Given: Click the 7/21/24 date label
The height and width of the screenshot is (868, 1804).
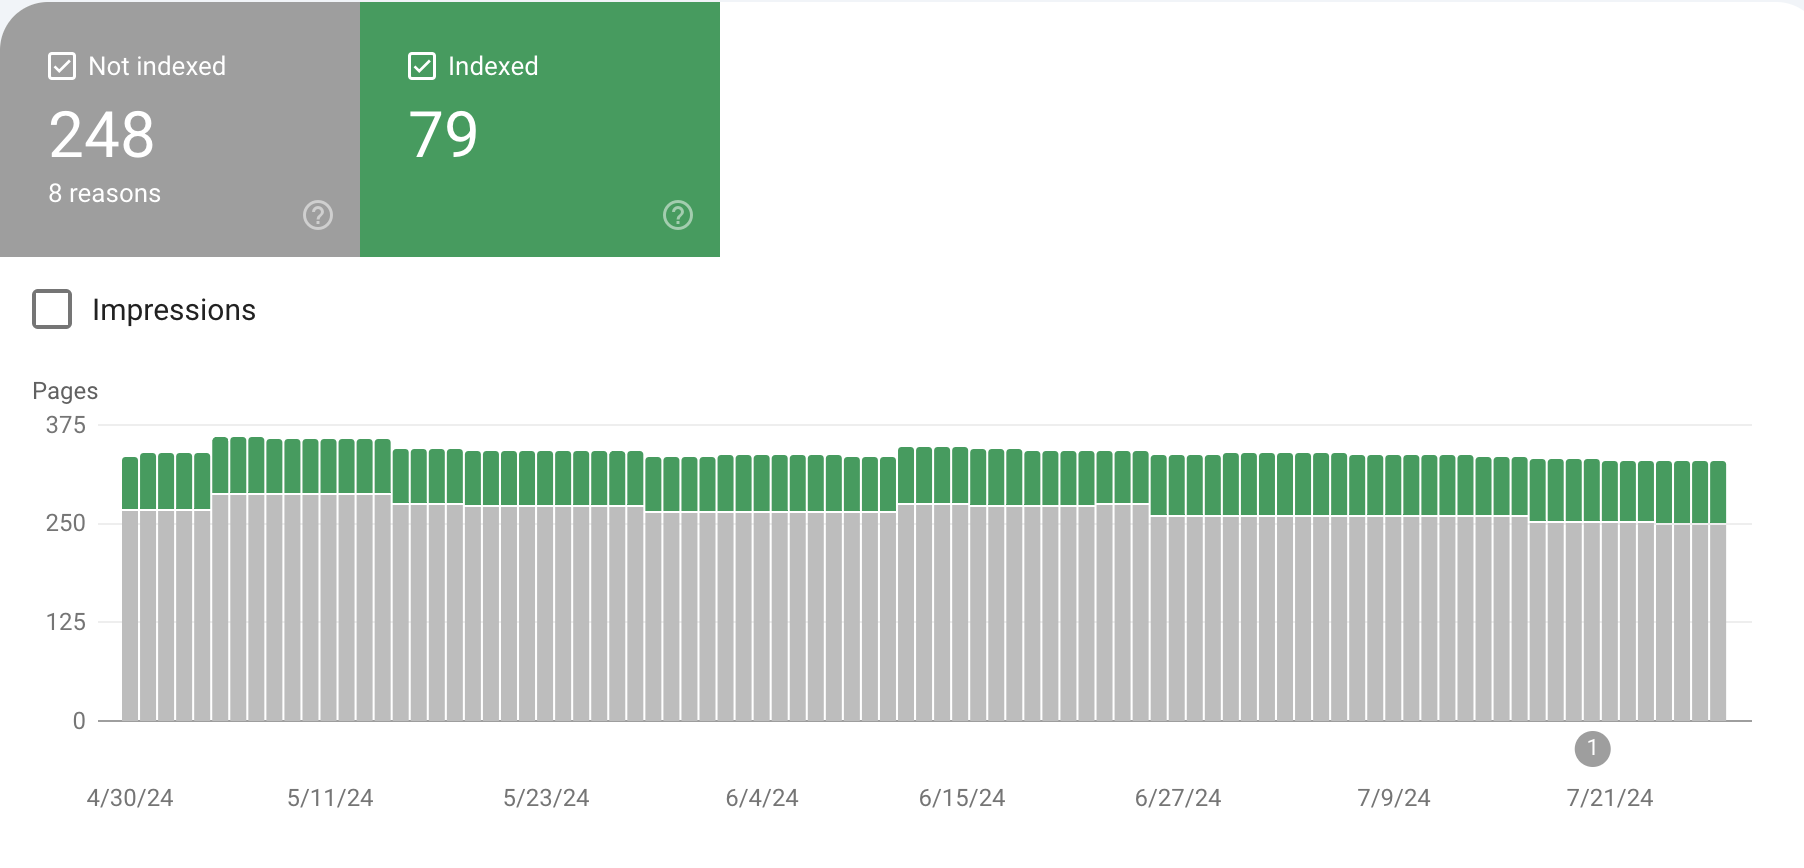Looking at the screenshot, I should point(1610,798).
